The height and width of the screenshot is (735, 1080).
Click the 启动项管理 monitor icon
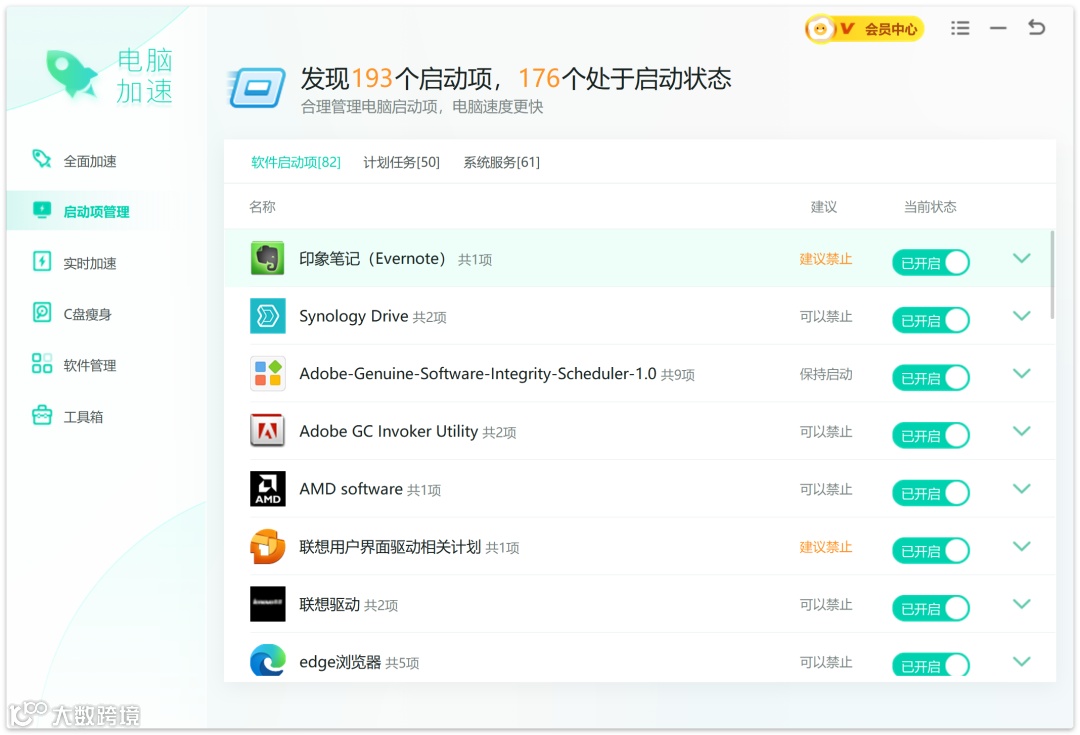pos(42,210)
